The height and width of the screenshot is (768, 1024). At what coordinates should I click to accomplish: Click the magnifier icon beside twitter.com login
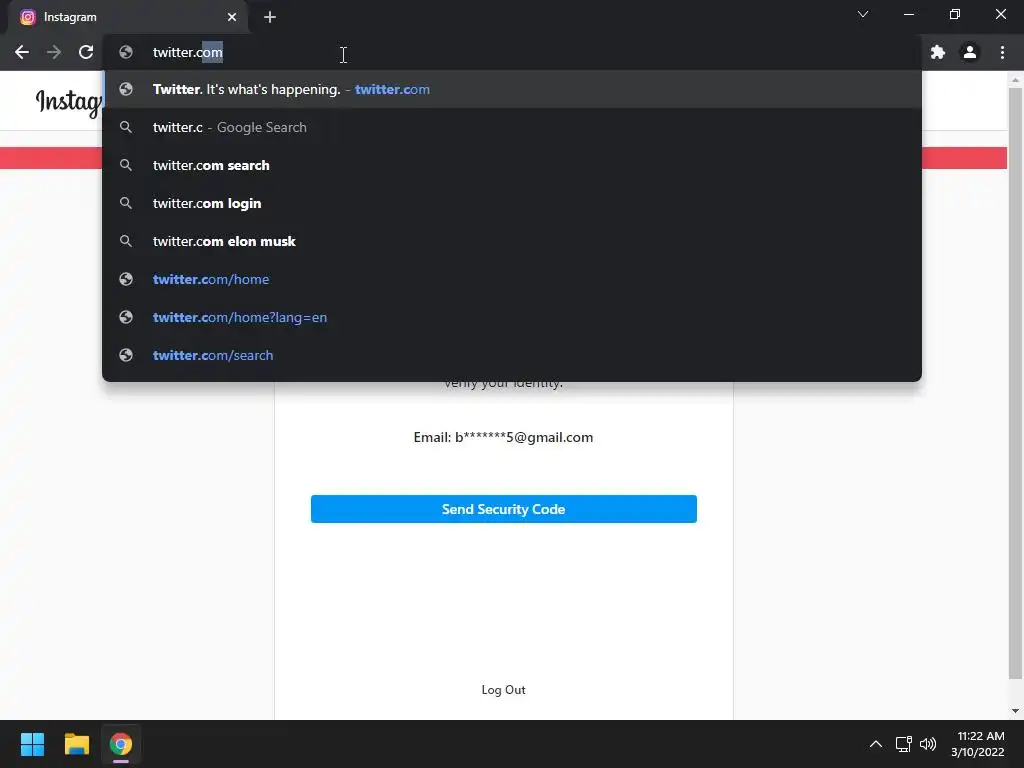pyautogui.click(x=126, y=203)
